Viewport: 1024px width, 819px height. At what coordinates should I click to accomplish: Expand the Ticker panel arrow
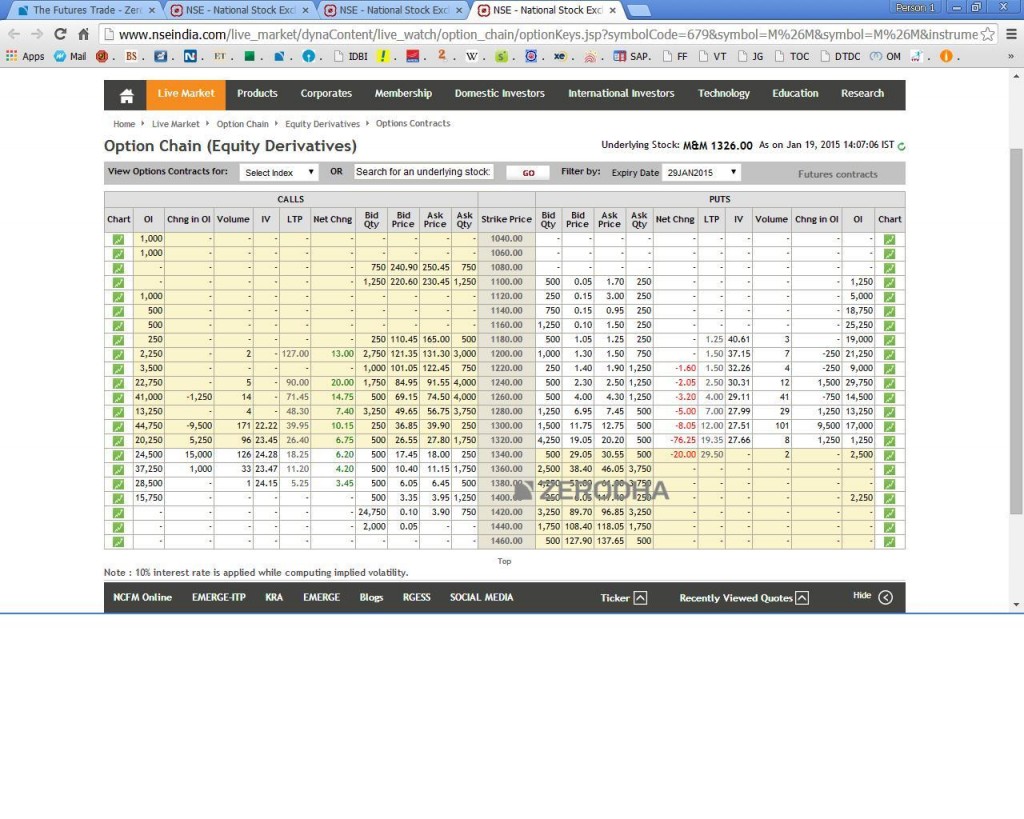tap(640, 597)
